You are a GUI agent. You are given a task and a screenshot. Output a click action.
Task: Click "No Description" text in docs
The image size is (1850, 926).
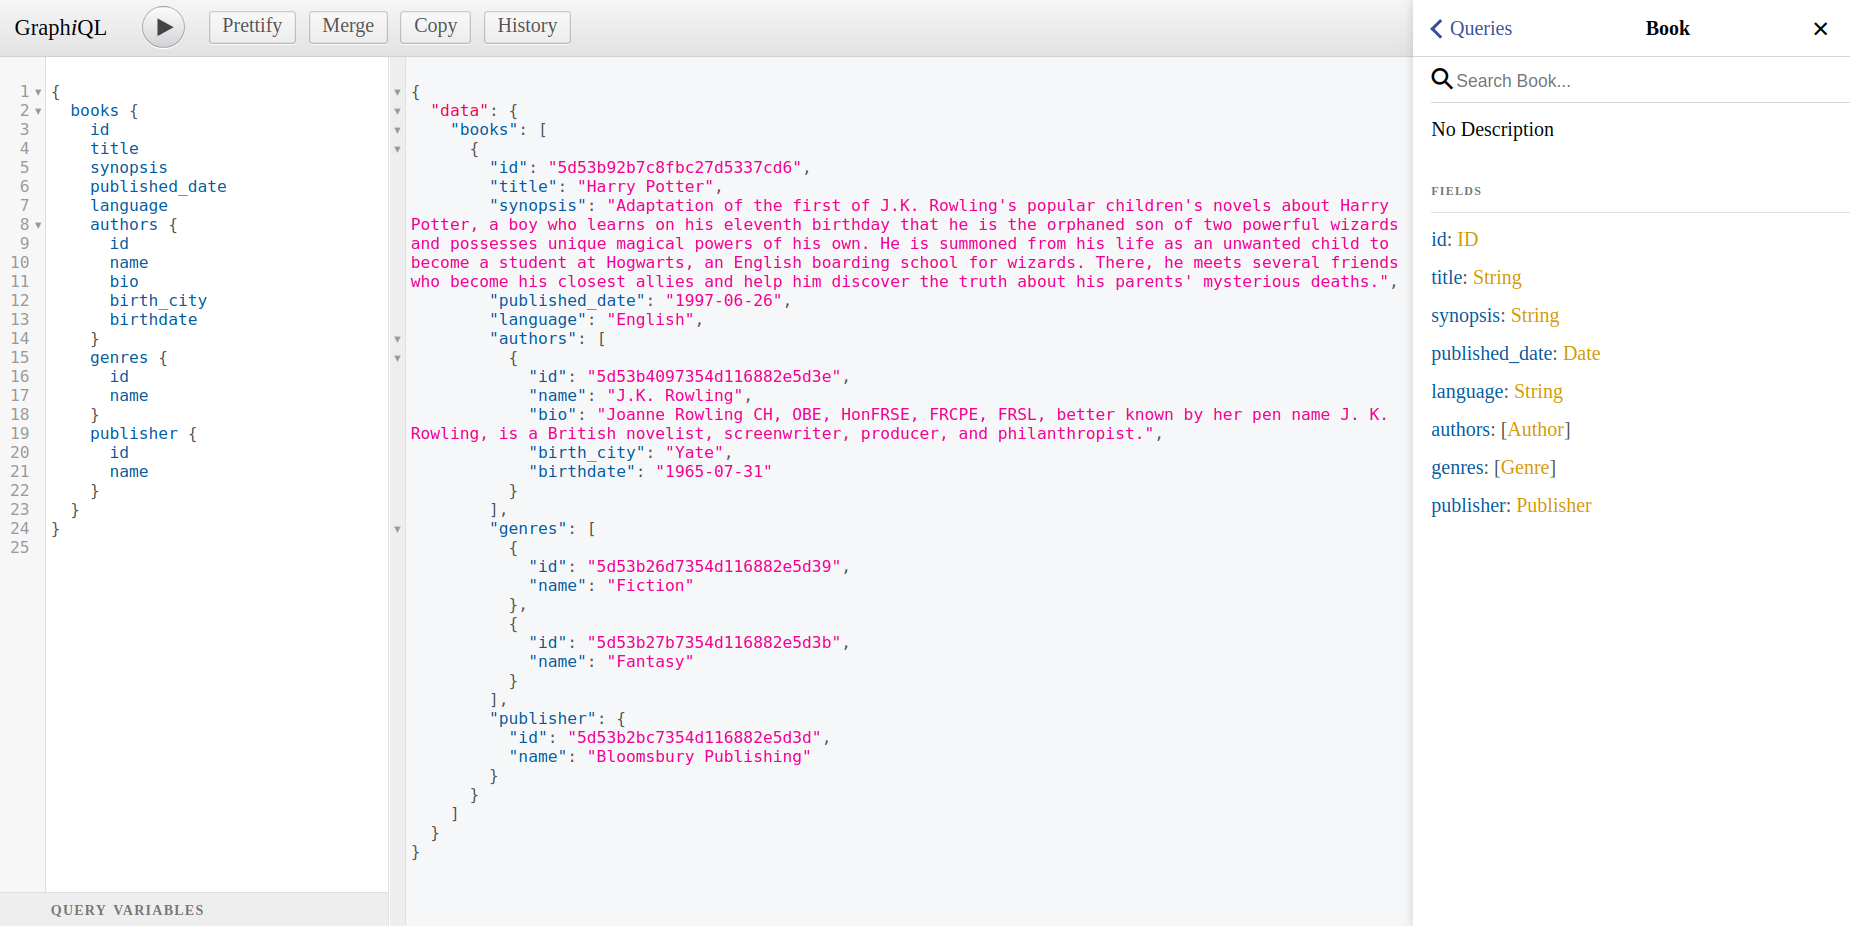(x=1492, y=129)
